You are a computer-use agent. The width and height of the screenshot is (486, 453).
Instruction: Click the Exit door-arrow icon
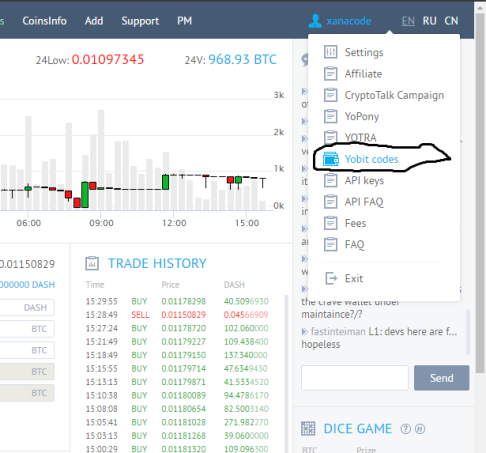point(331,278)
